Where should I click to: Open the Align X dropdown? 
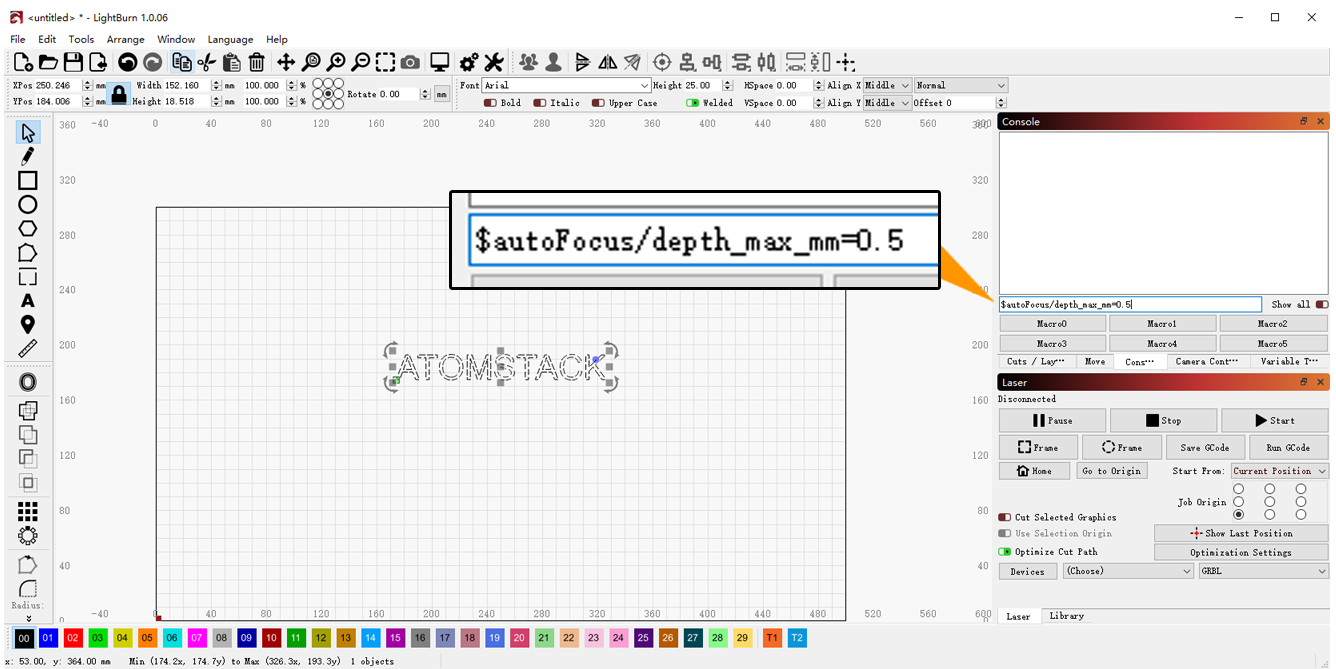pos(887,86)
